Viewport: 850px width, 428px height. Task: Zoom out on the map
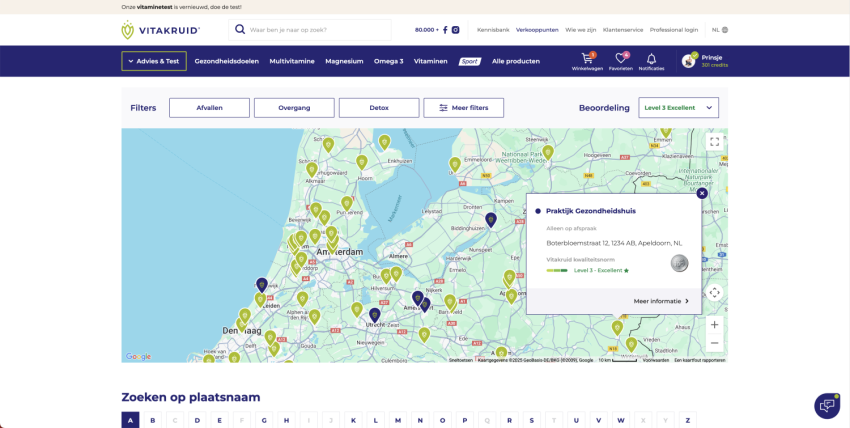(x=714, y=343)
